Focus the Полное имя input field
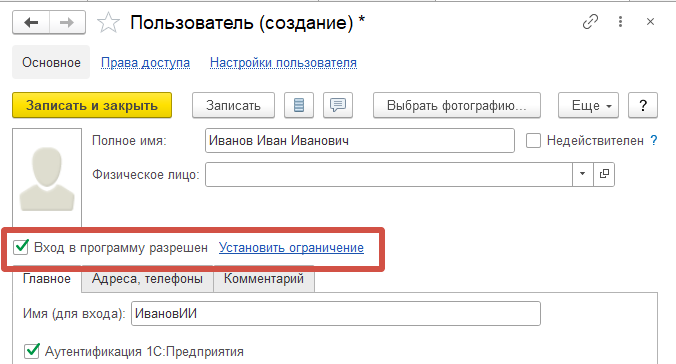 point(360,141)
